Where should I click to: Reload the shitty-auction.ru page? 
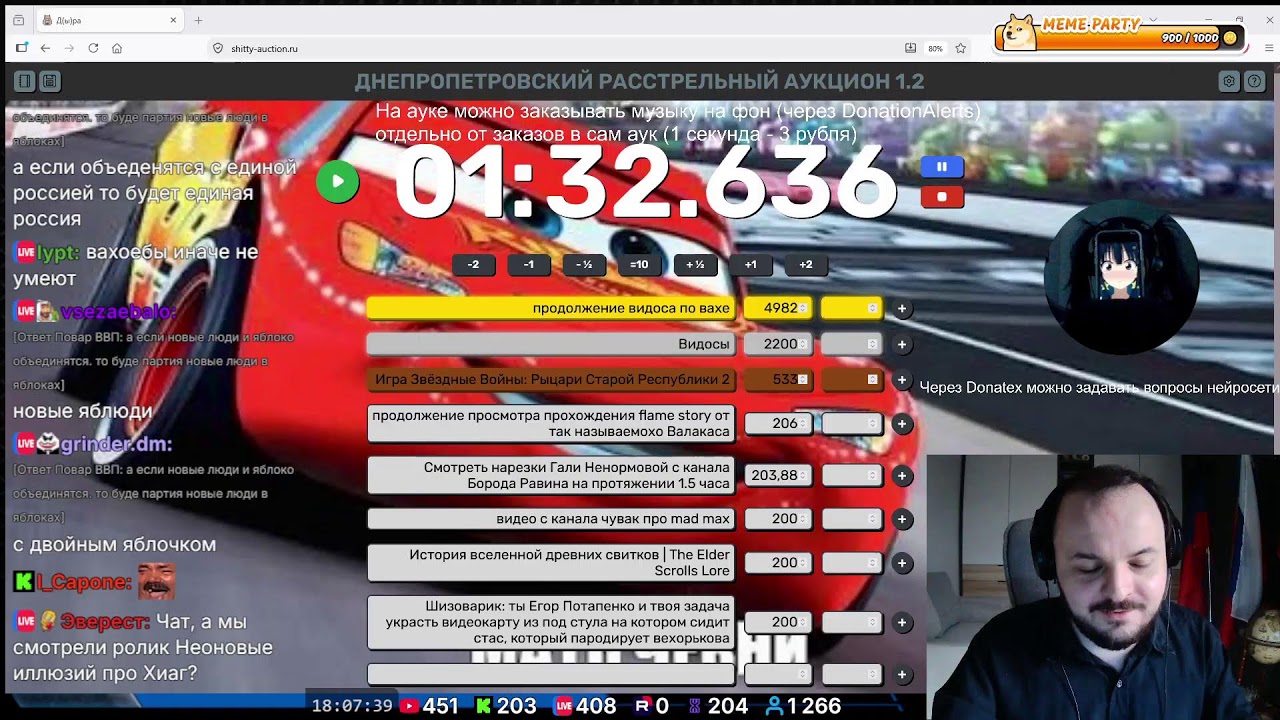pos(93,48)
